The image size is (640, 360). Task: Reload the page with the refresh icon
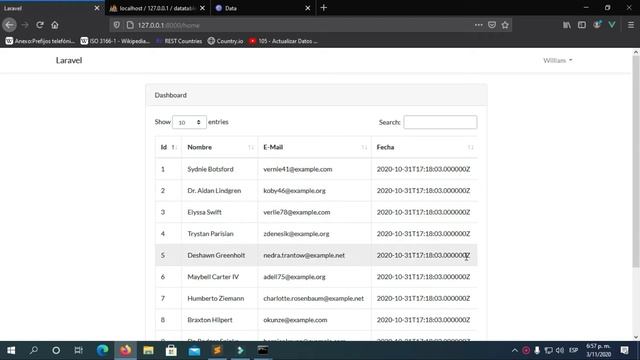click(40, 25)
